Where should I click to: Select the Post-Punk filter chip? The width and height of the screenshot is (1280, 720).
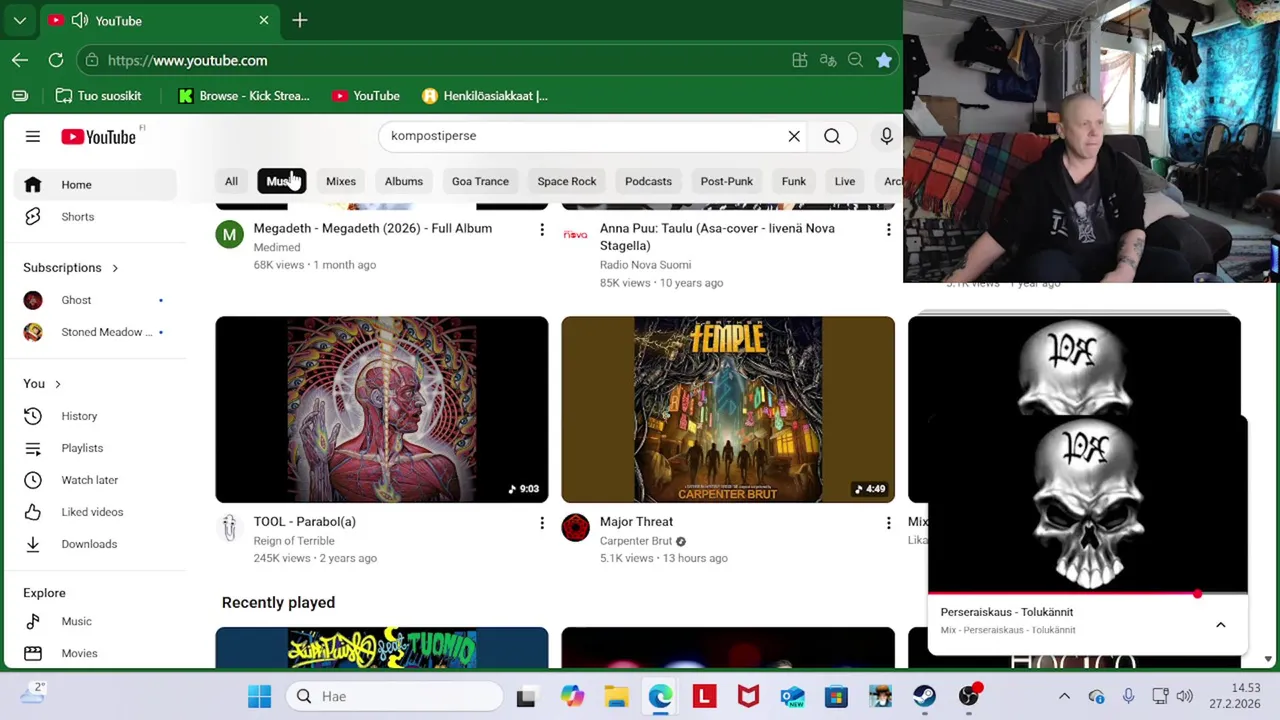[x=727, y=181]
